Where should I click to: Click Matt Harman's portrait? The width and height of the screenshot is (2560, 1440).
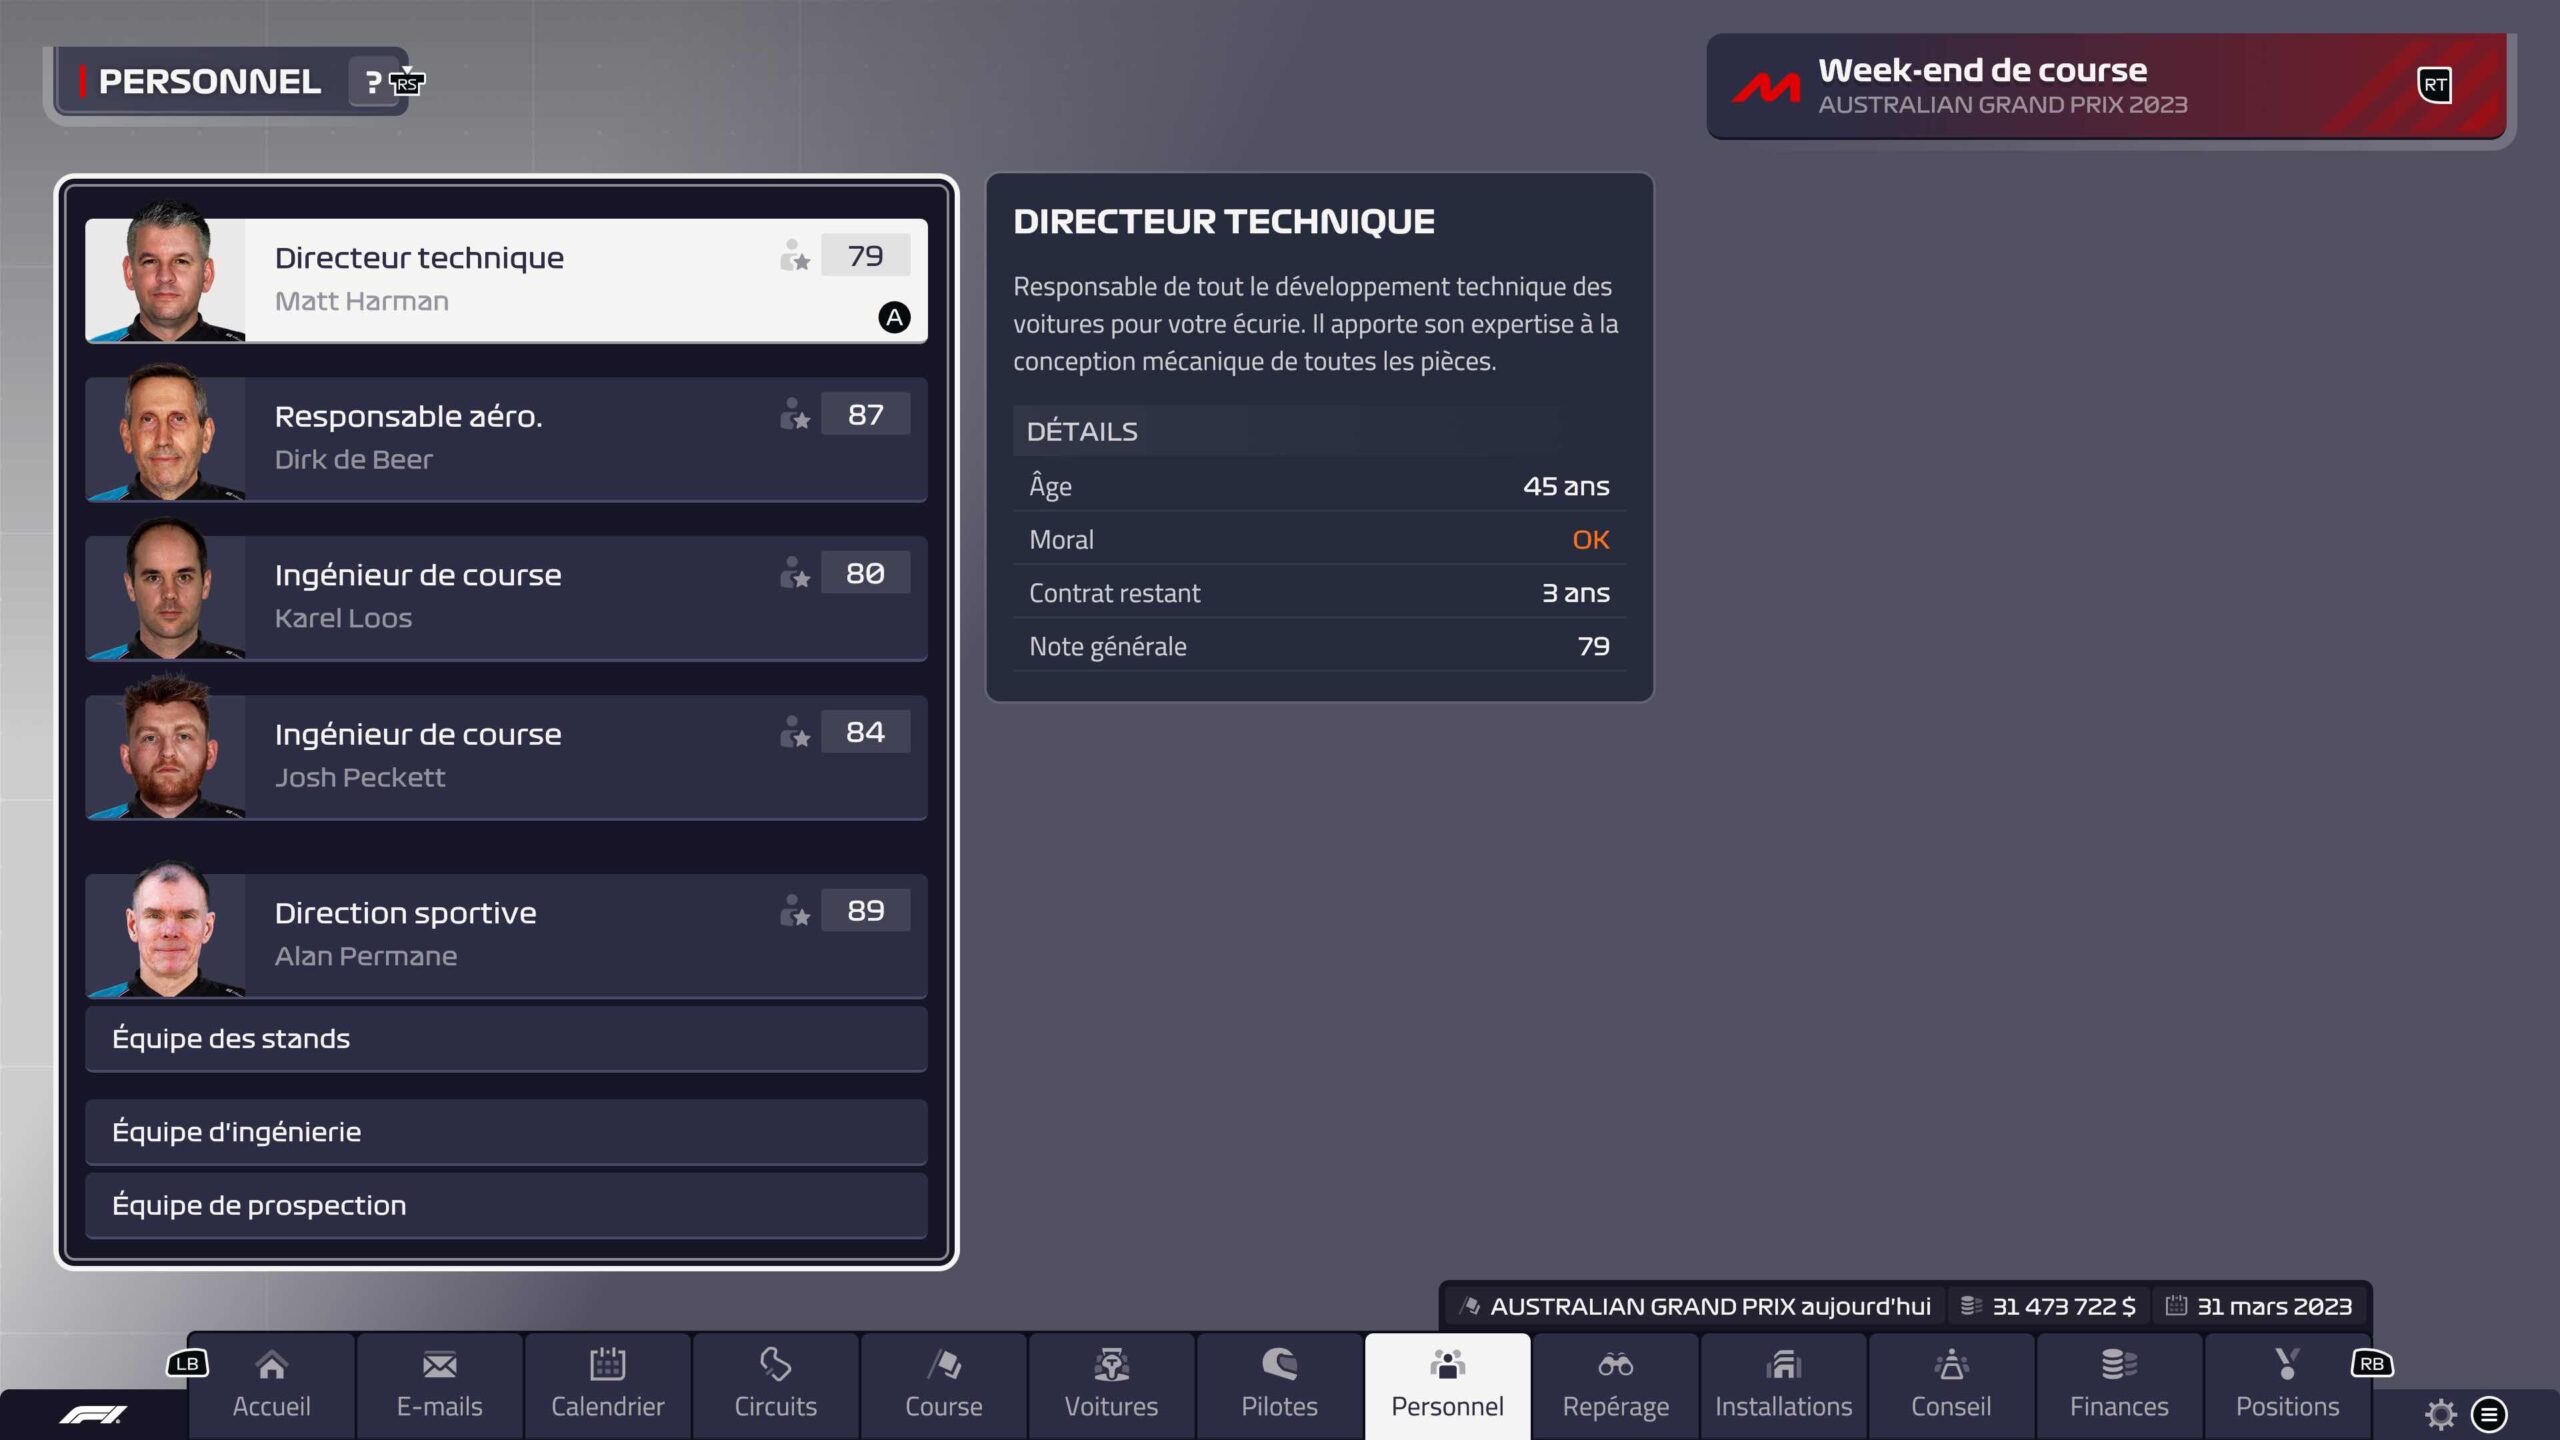tap(166, 272)
